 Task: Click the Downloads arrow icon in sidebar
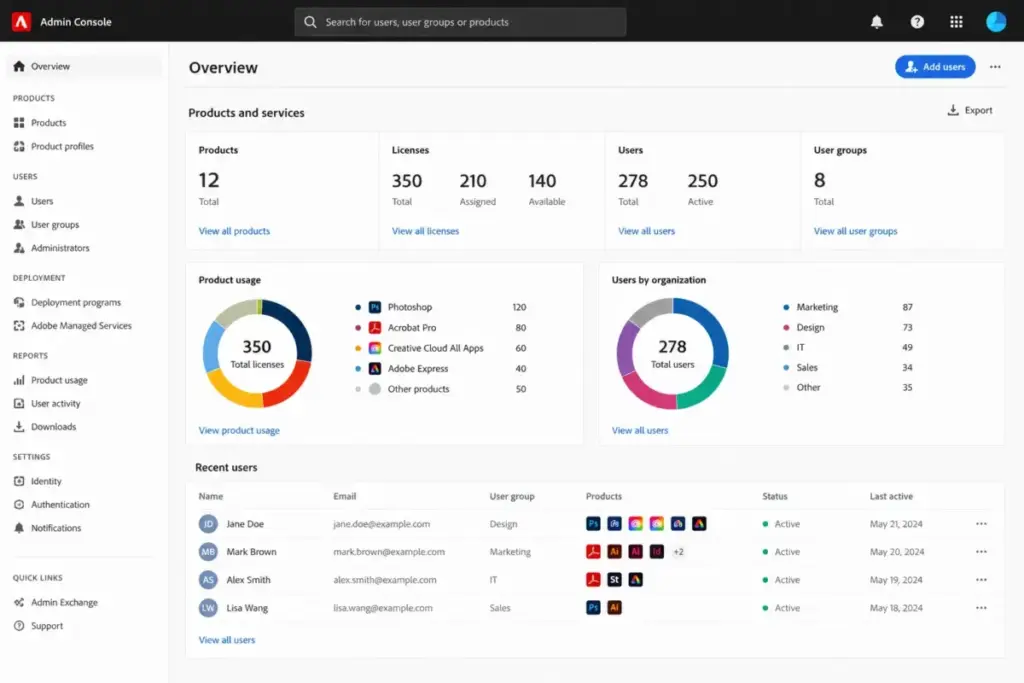[x=19, y=427]
